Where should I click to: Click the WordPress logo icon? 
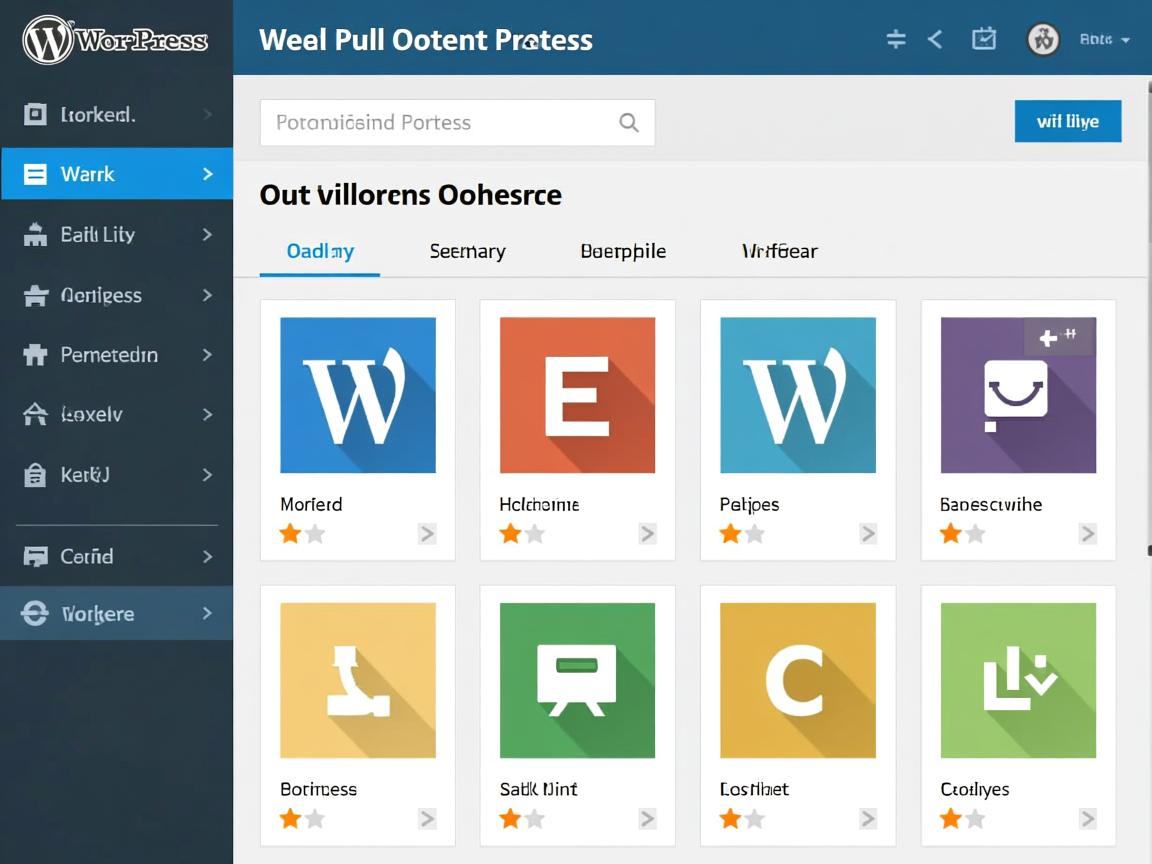[x=47, y=40]
